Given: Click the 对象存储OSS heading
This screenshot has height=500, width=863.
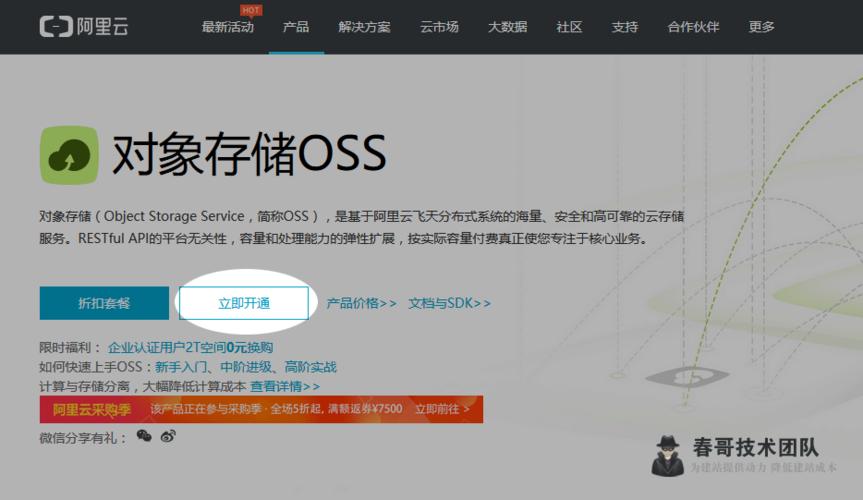Looking at the screenshot, I should tap(249, 154).
